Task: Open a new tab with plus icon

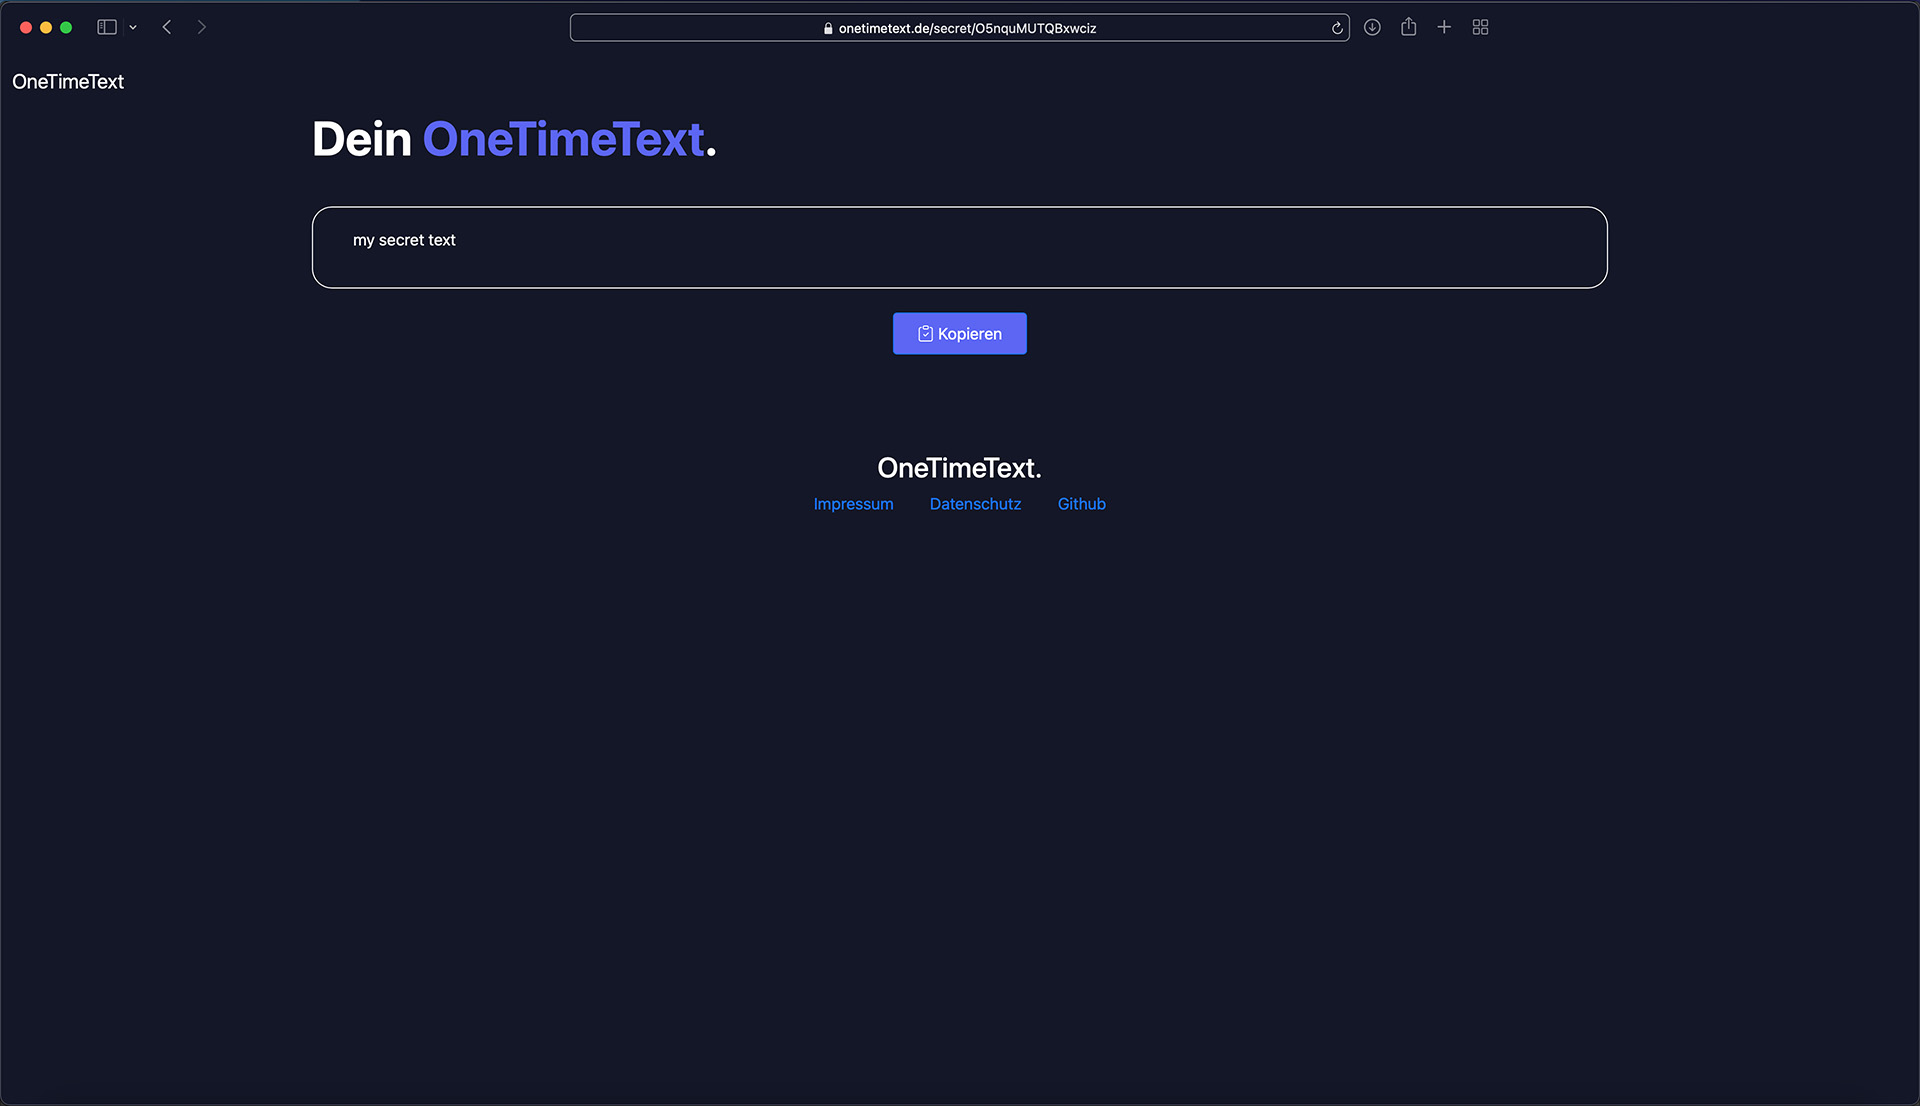Action: [x=1444, y=27]
